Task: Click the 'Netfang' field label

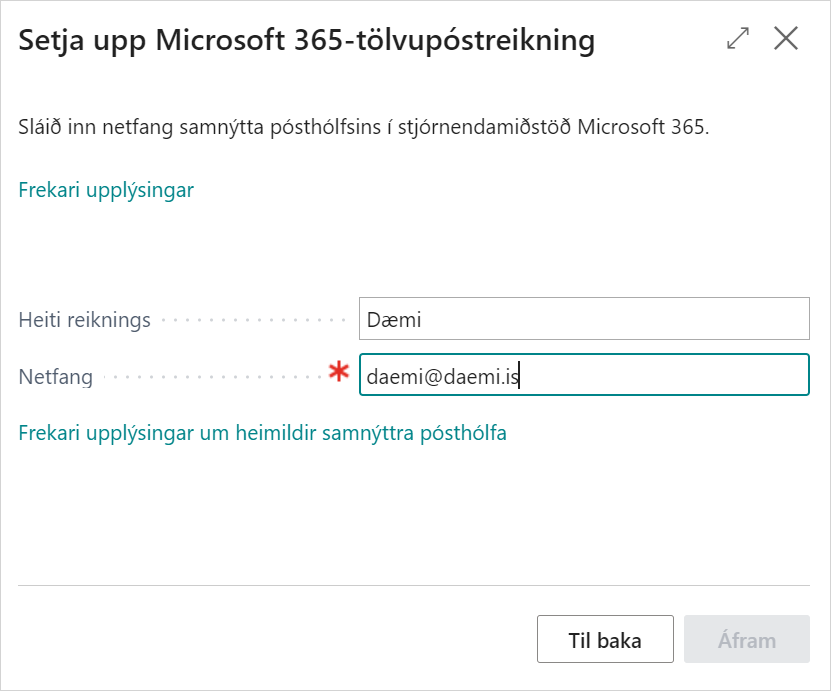Action: click(56, 377)
